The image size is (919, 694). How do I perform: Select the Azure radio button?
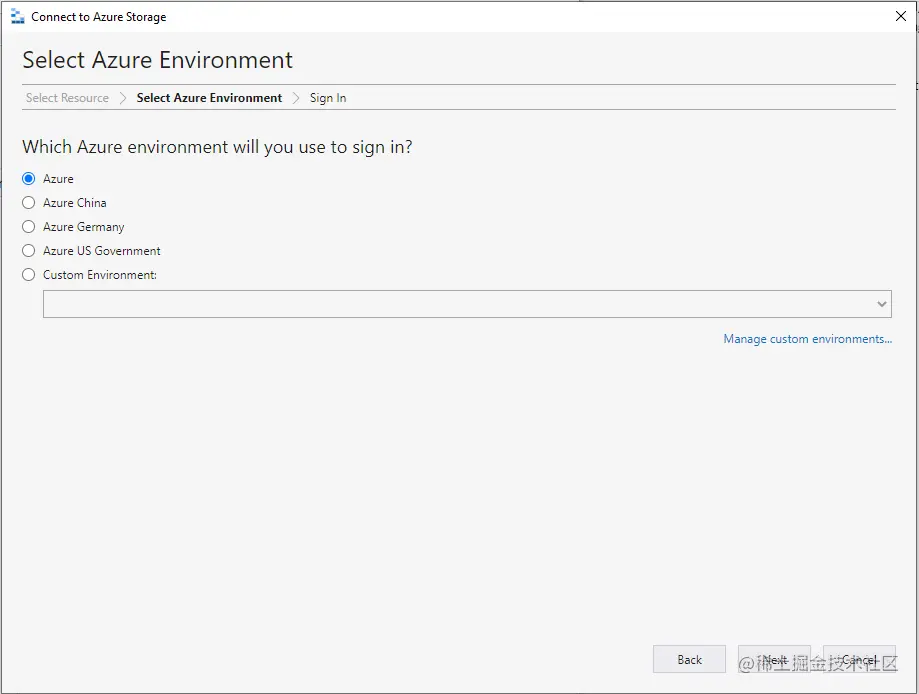tap(28, 178)
